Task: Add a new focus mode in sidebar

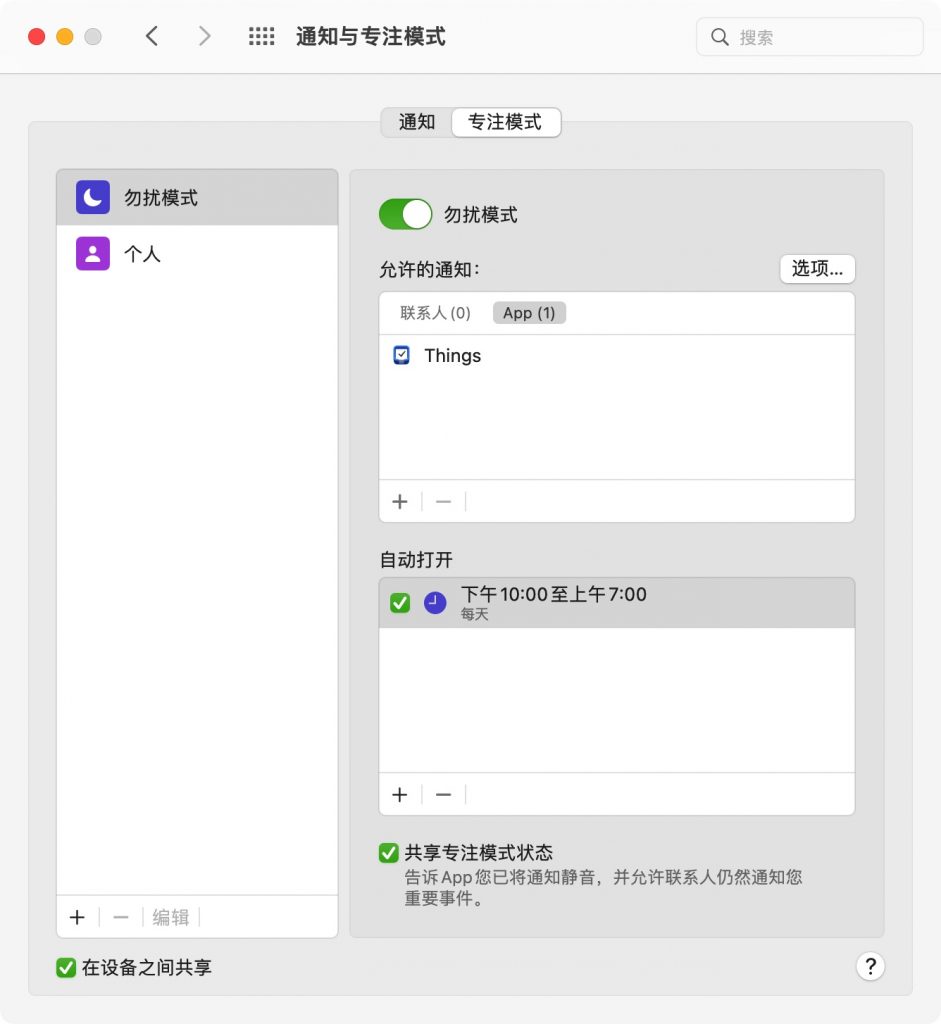Action: [x=77, y=918]
